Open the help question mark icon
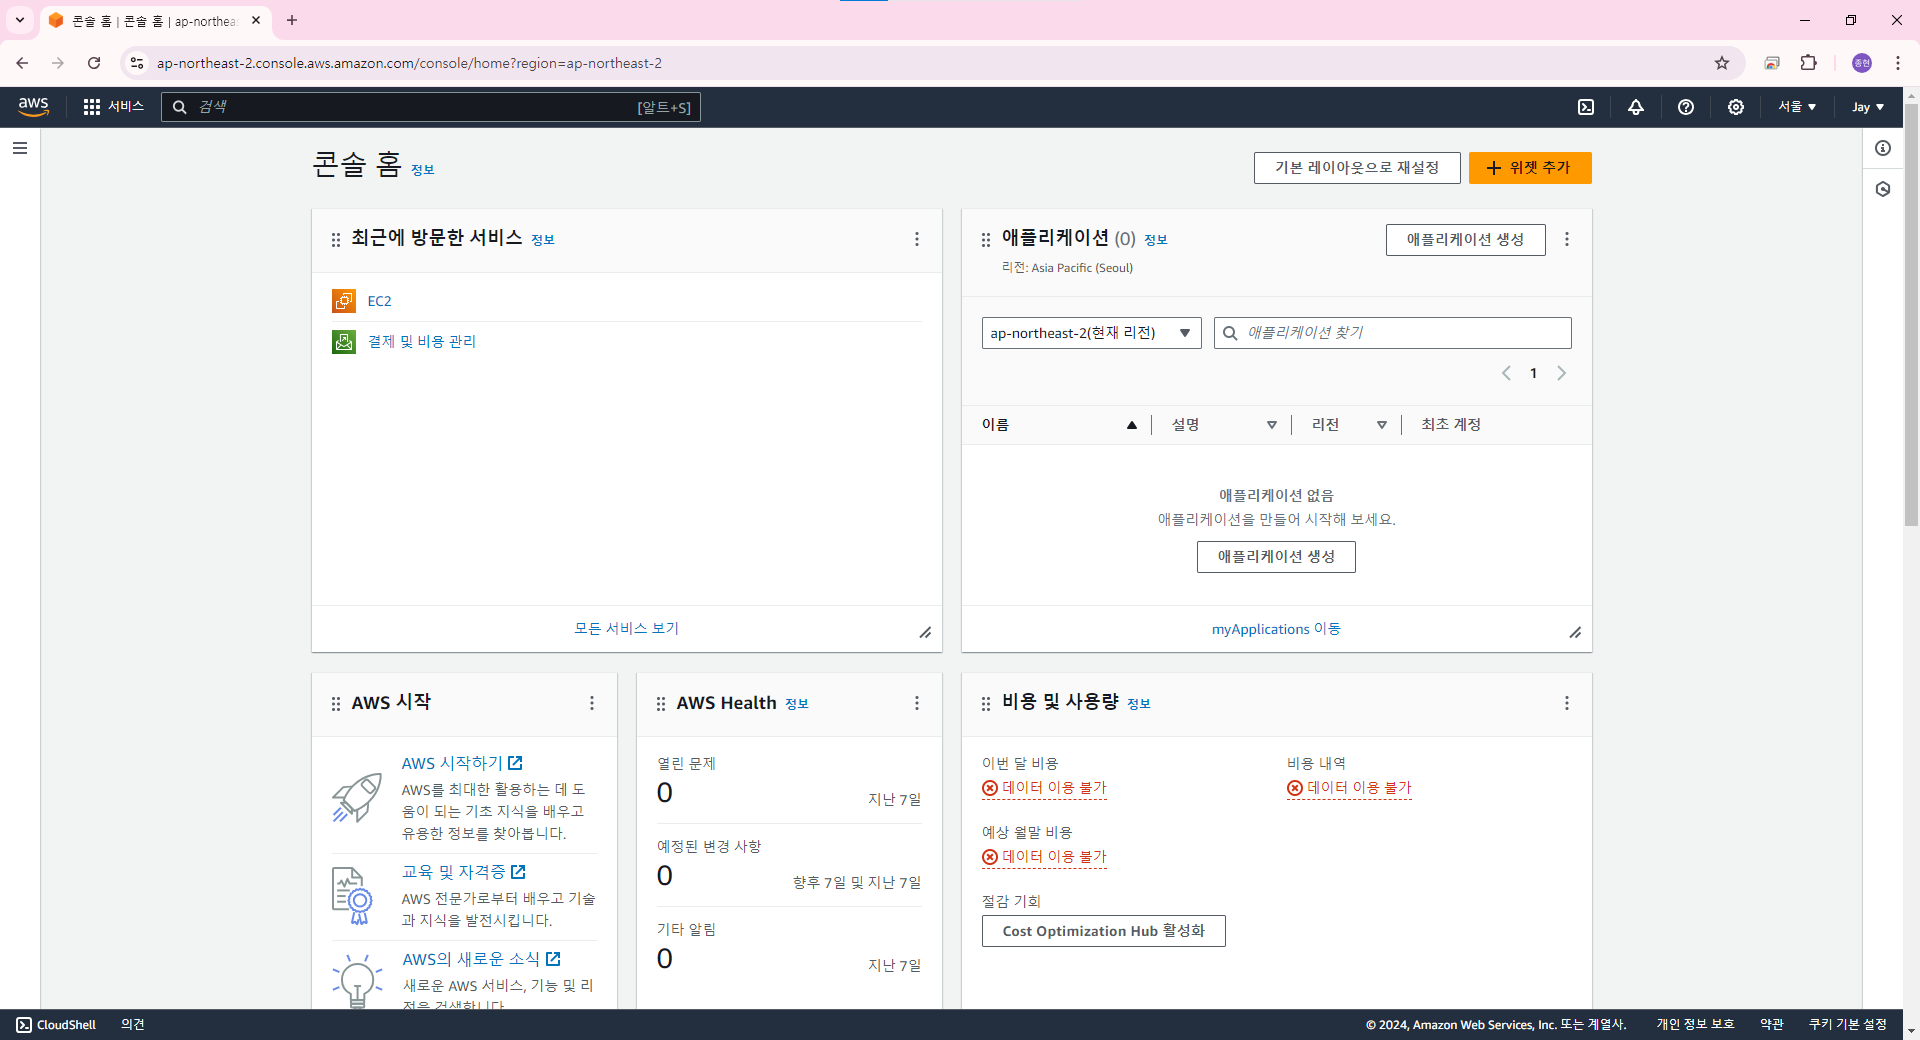Image resolution: width=1920 pixels, height=1040 pixels. tap(1686, 107)
